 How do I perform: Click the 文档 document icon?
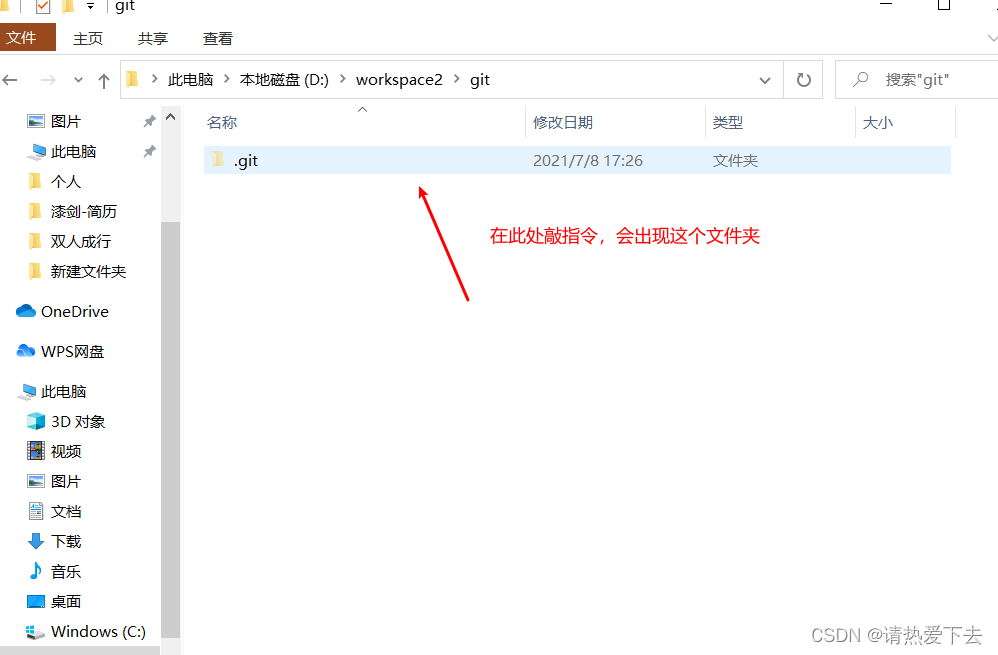[36, 511]
